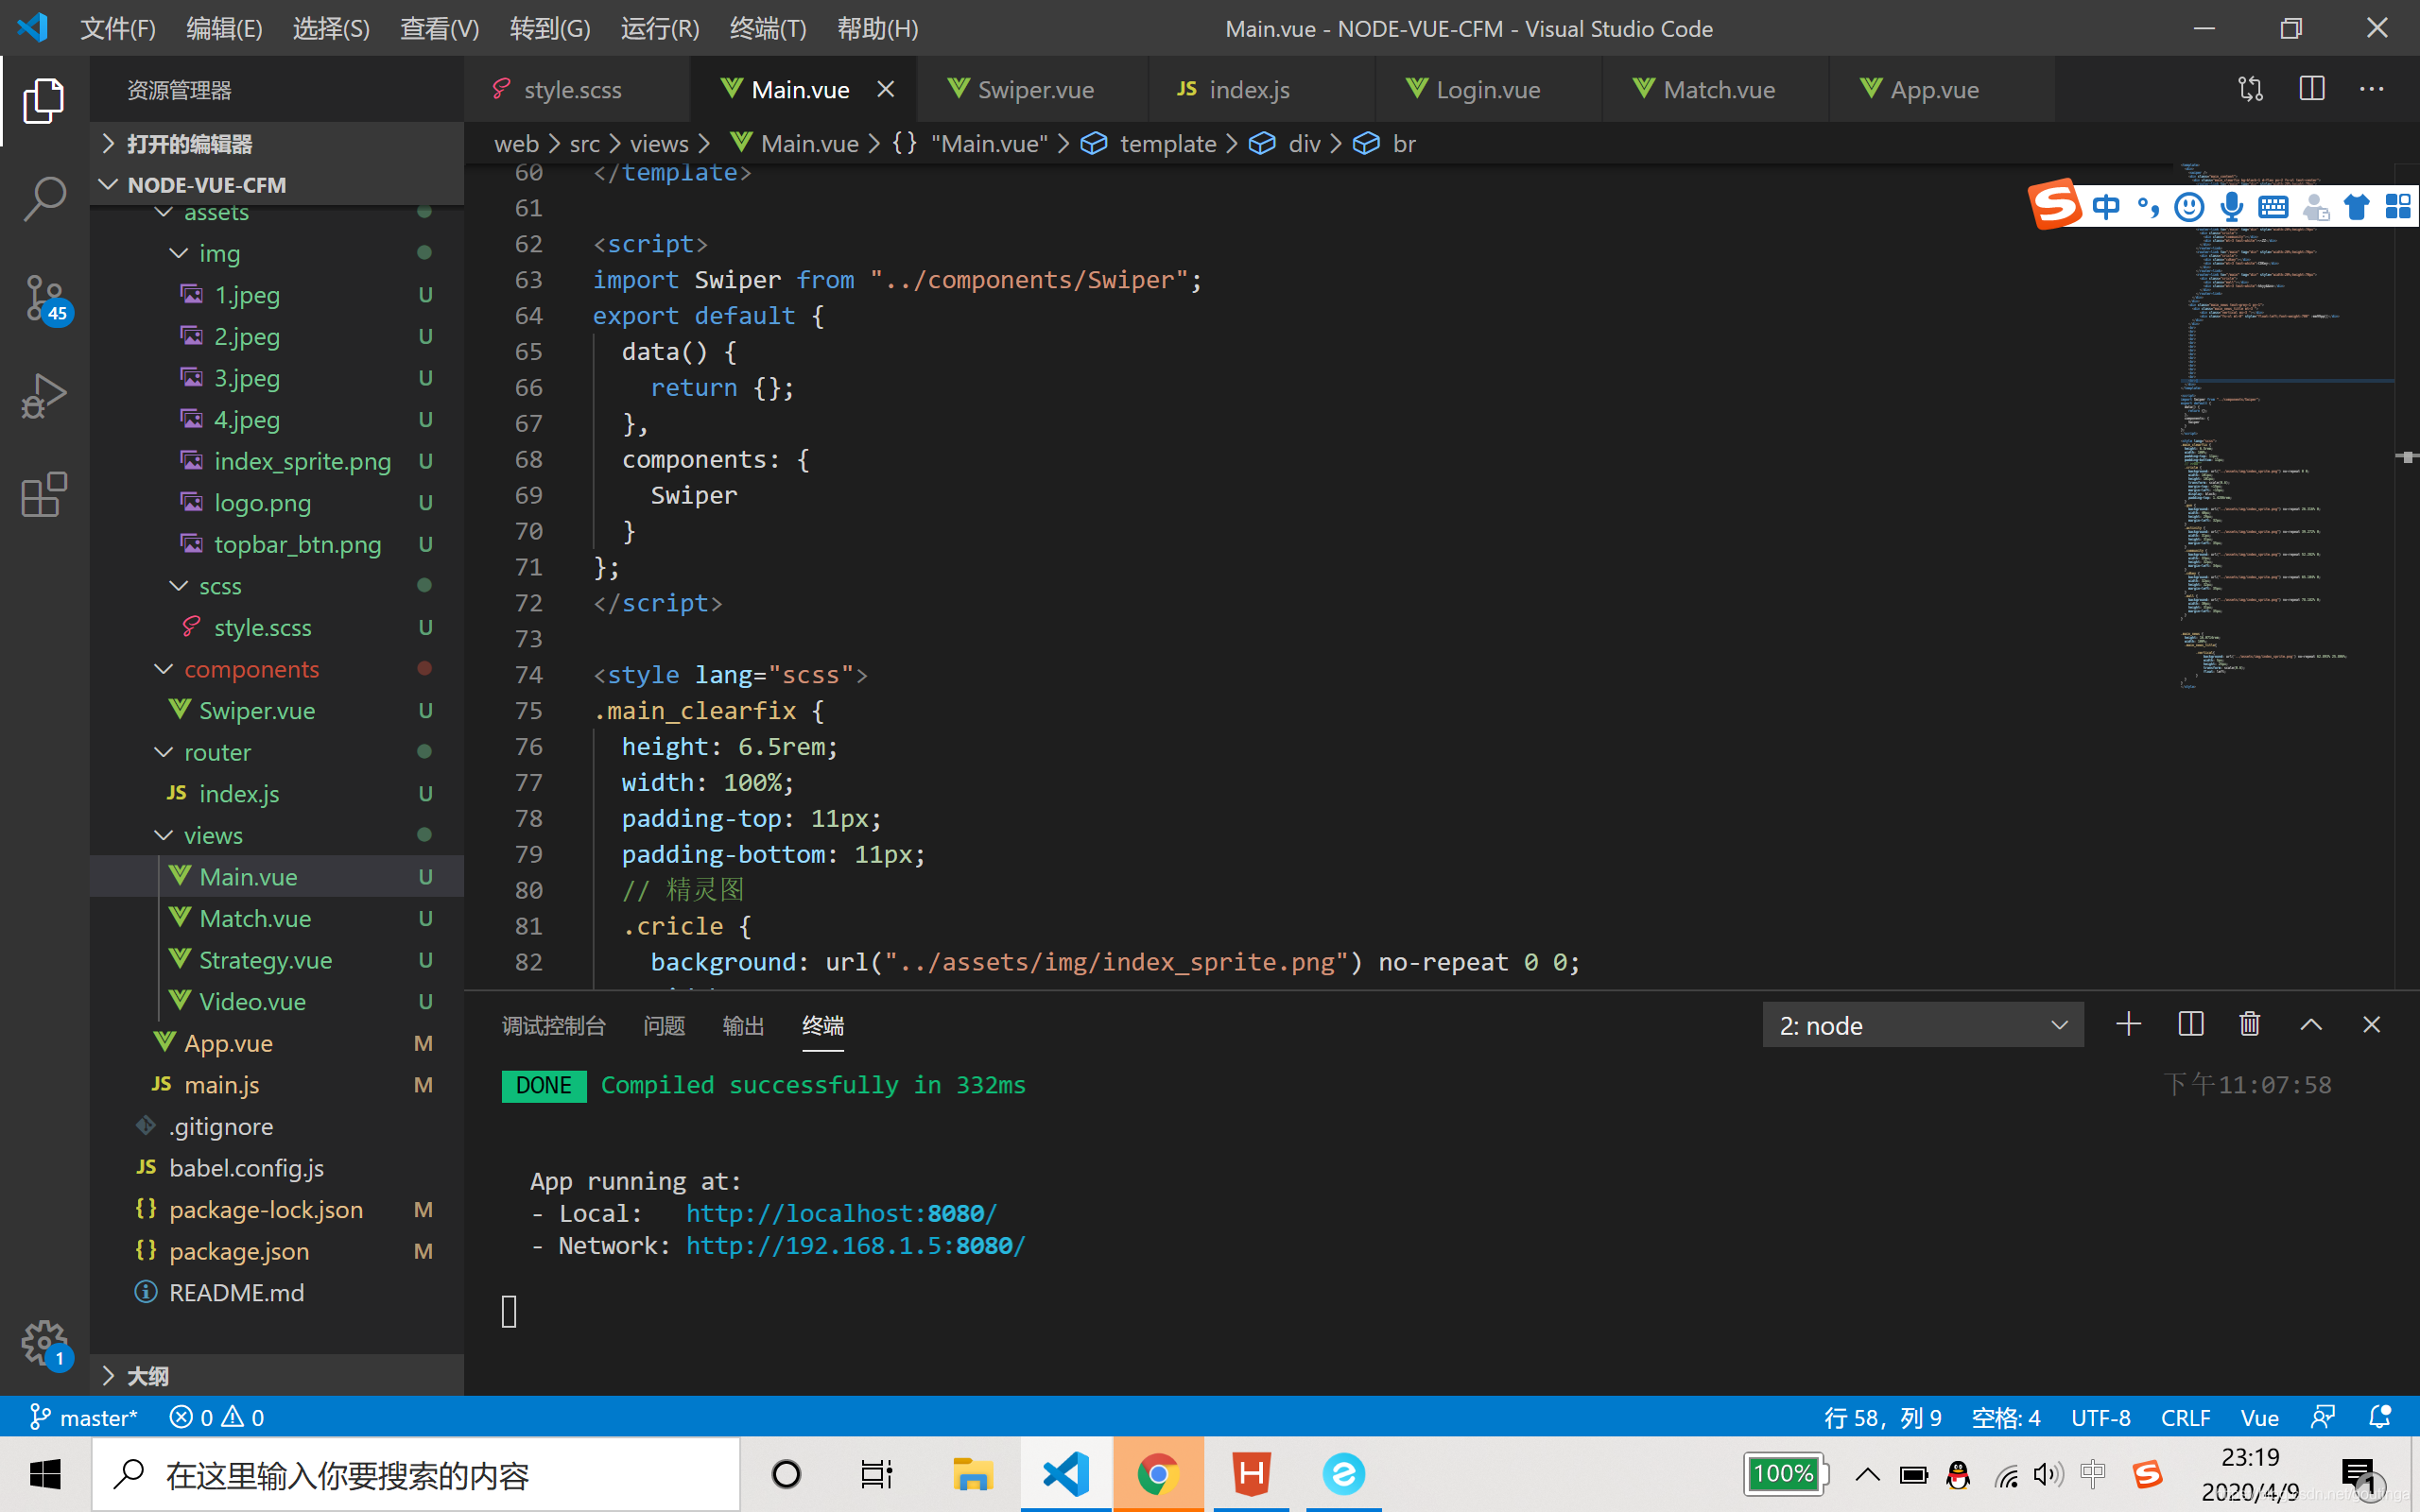Open Sogou toolbox grid icon
Image resolution: width=2420 pixels, height=1512 pixels.
pyautogui.click(x=2398, y=207)
